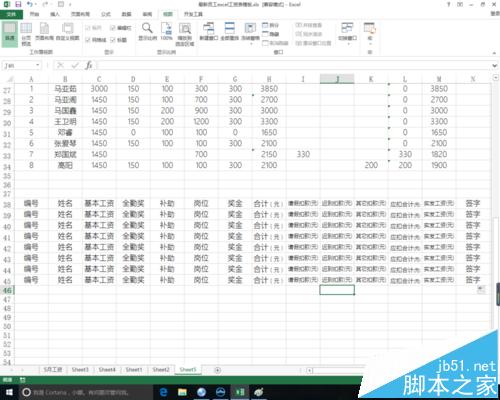Click column header C
Viewport: 500px width, 400px height.
tap(99, 79)
